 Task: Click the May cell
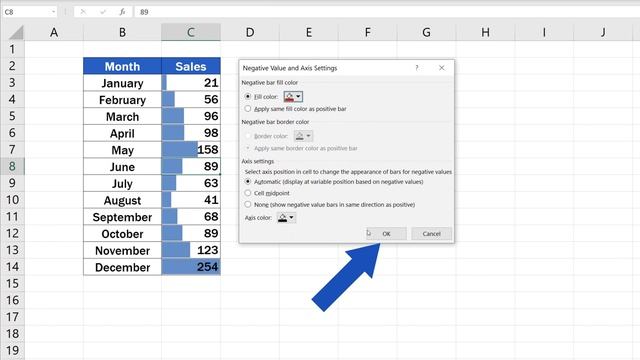pyautogui.click(x=122, y=150)
